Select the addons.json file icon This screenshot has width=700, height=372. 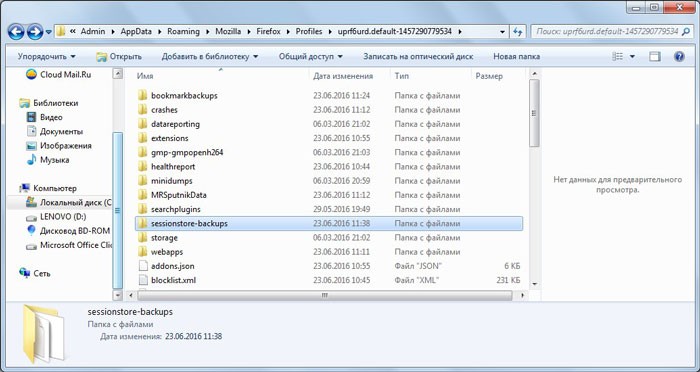(x=143, y=266)
